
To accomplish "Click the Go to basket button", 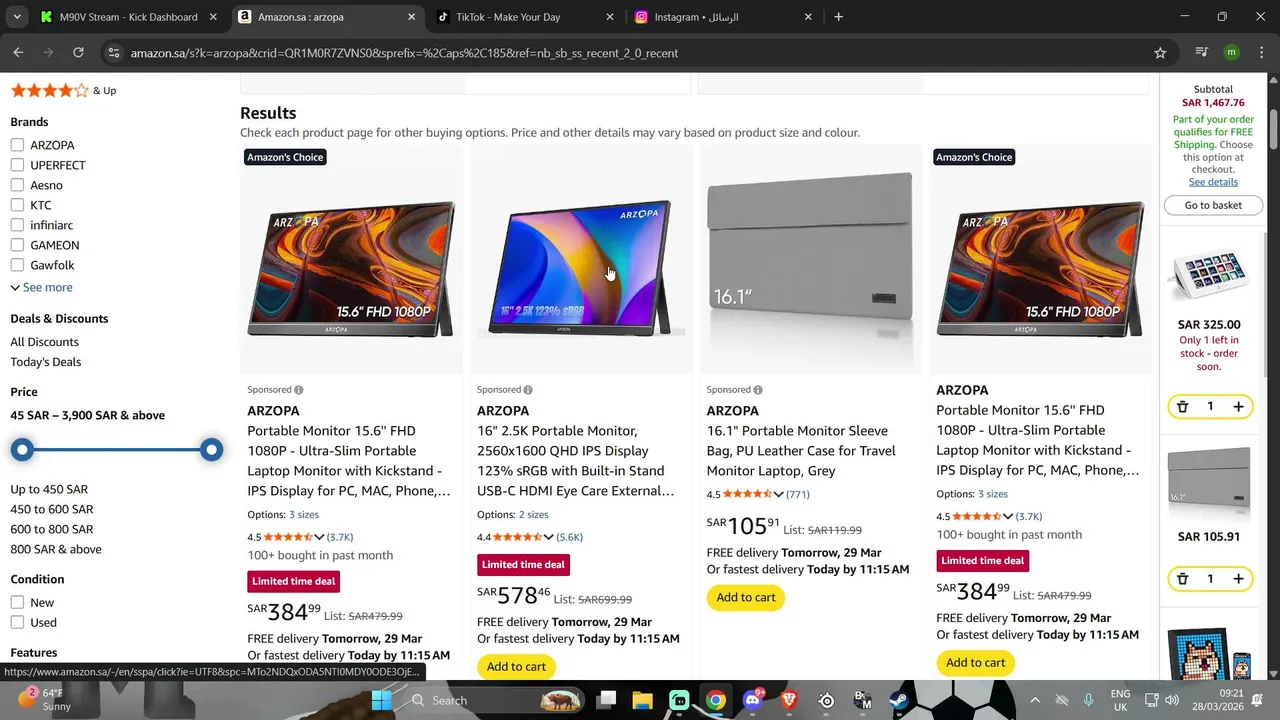I will (1213, 205).
